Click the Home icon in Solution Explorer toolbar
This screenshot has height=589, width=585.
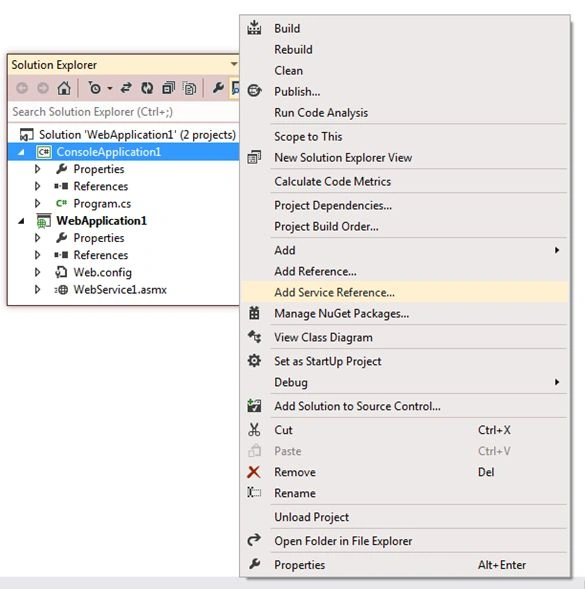[x=64, y=88]
